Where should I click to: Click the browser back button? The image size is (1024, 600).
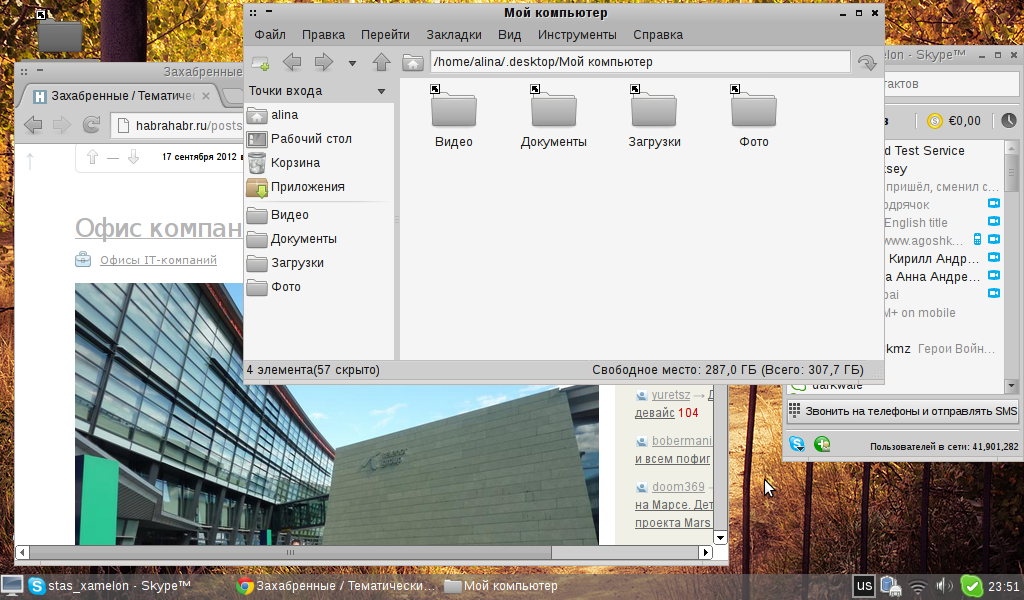[x=33, y=125]
